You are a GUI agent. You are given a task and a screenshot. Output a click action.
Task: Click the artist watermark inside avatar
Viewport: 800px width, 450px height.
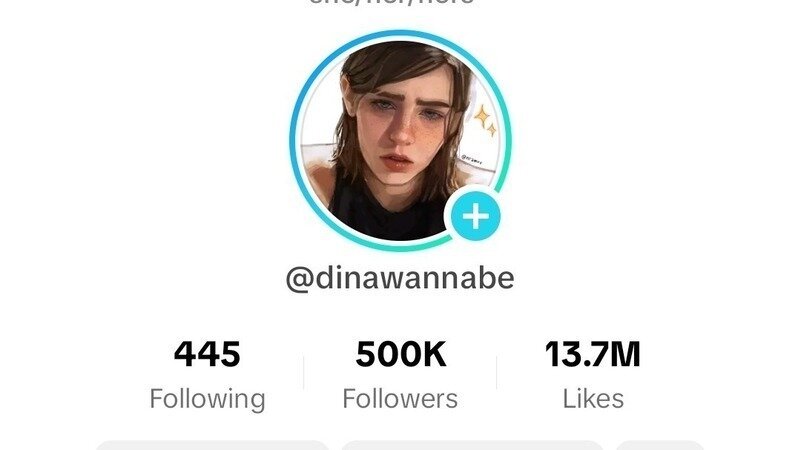coord(472,159)
